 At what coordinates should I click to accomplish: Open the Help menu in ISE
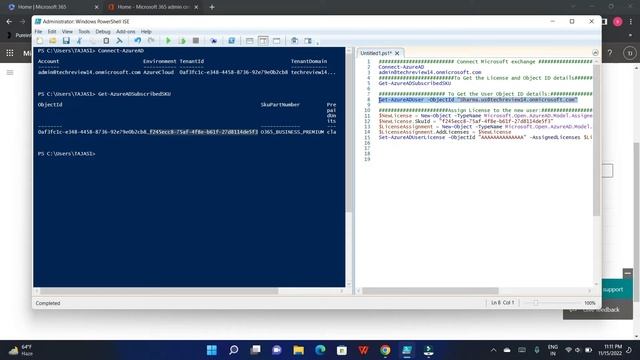coord(146,31)
